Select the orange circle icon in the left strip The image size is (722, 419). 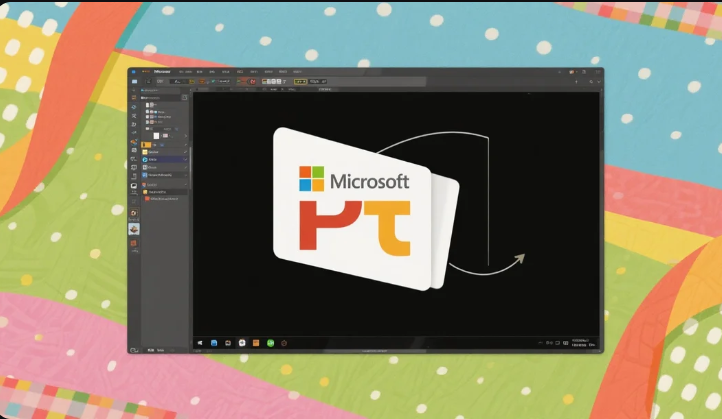[x=134, y=213]
